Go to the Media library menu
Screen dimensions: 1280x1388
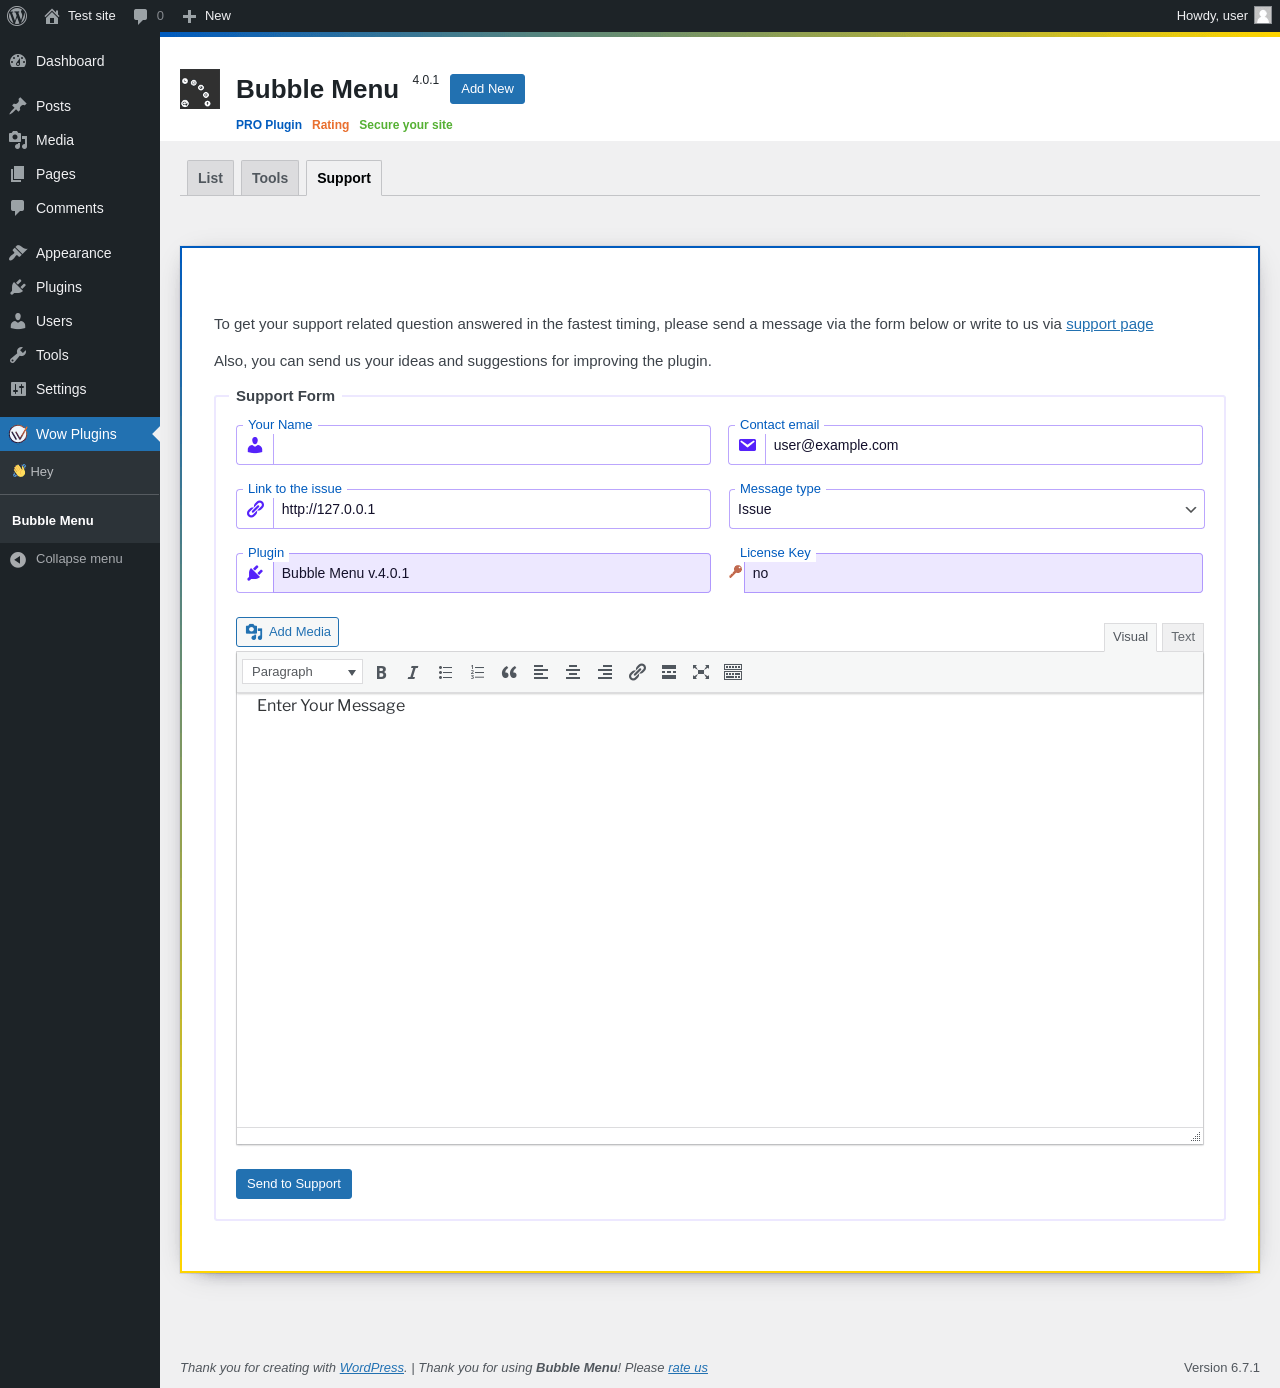pos(80,140)
